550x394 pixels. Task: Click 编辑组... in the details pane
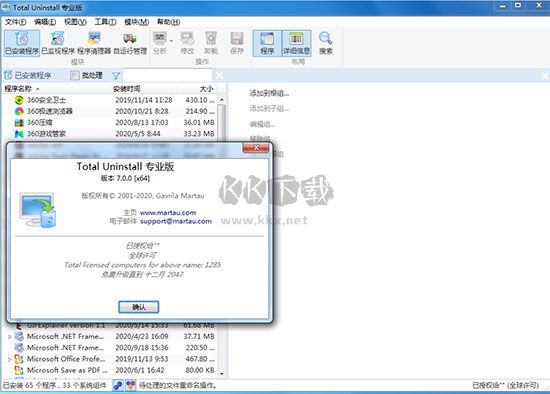[x=262, y=124]
